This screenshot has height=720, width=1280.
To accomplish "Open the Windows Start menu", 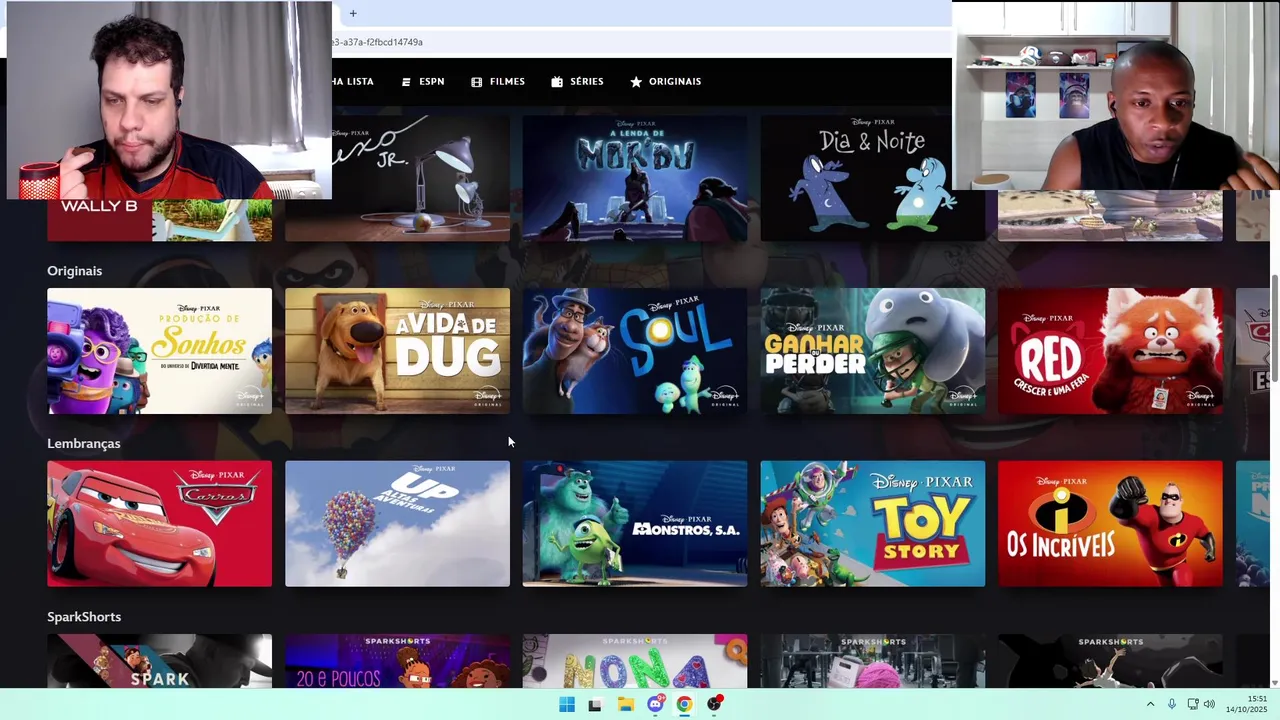I will (x=567, y=704).
